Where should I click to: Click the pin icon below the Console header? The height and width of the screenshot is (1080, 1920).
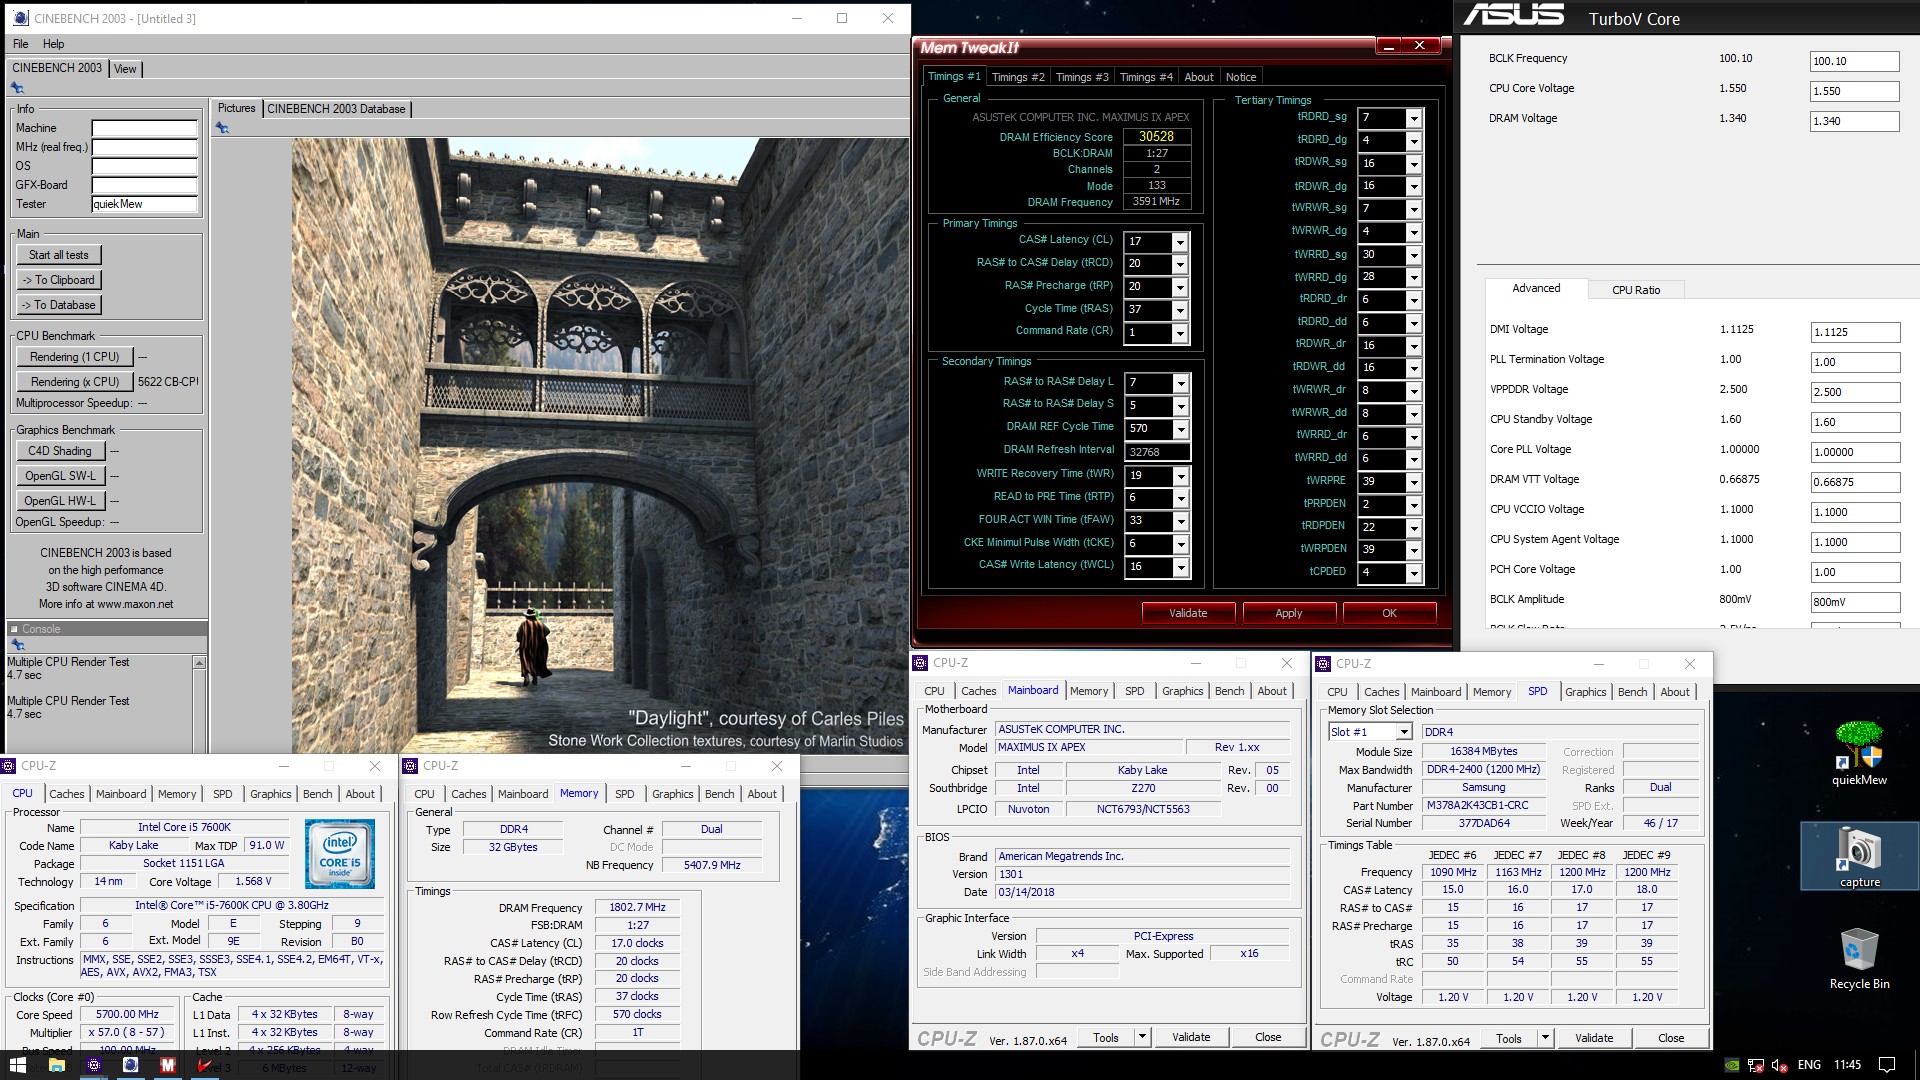(x=17, y=645)
